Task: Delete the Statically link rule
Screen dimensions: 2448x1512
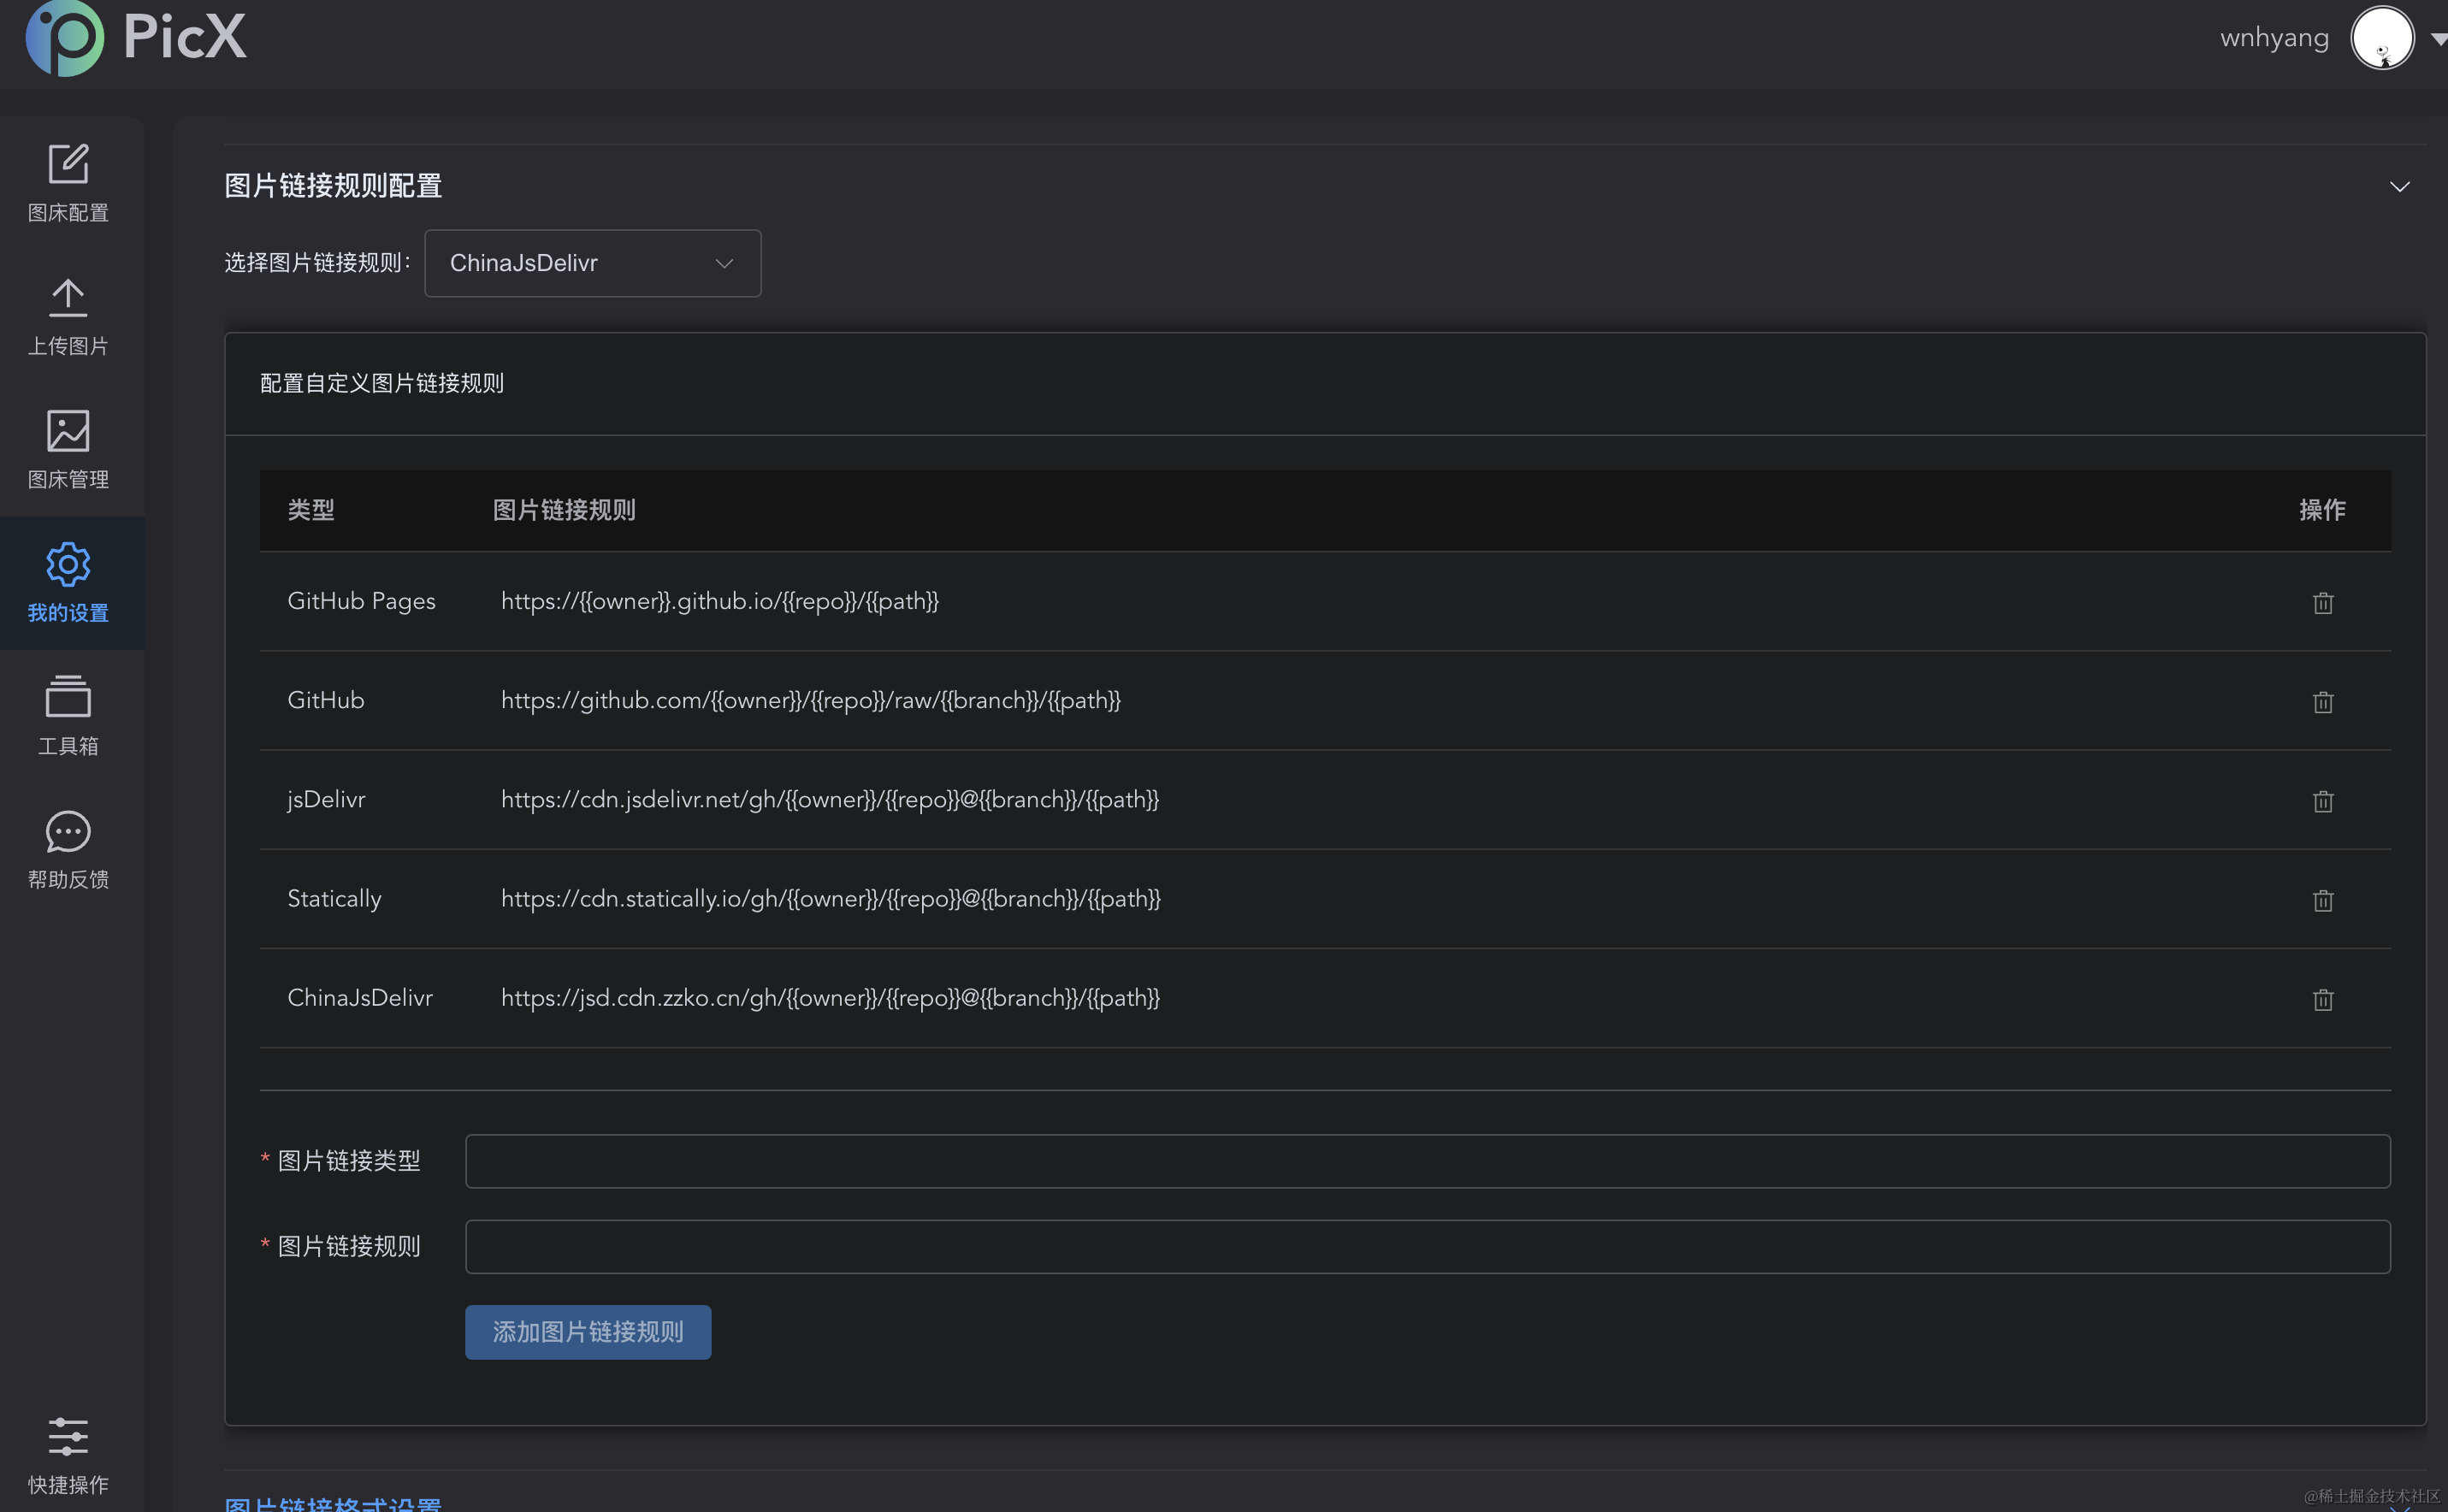Action: coord(2323,900)
